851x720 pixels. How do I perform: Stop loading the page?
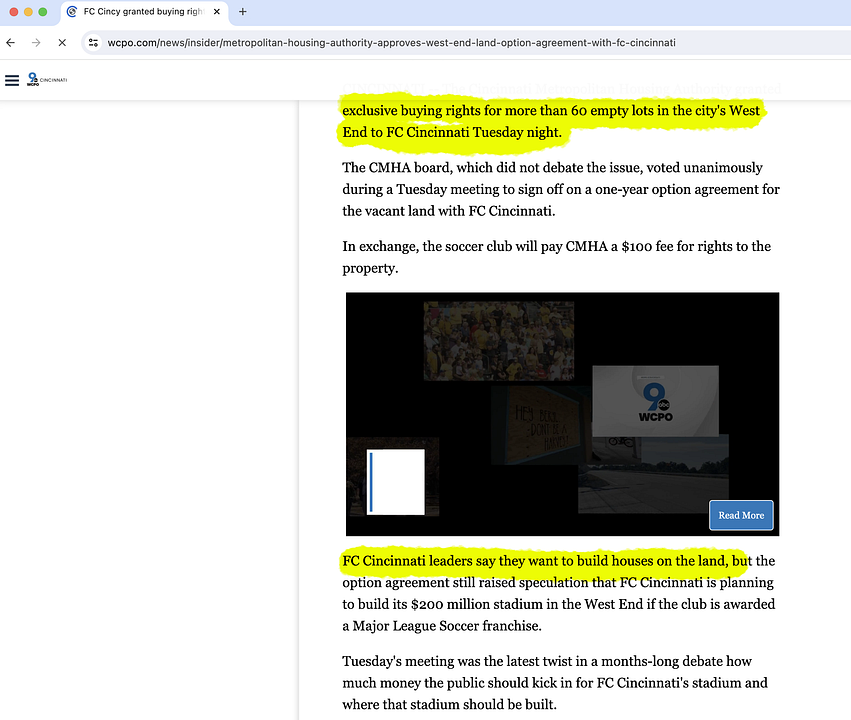coord(62,42)
